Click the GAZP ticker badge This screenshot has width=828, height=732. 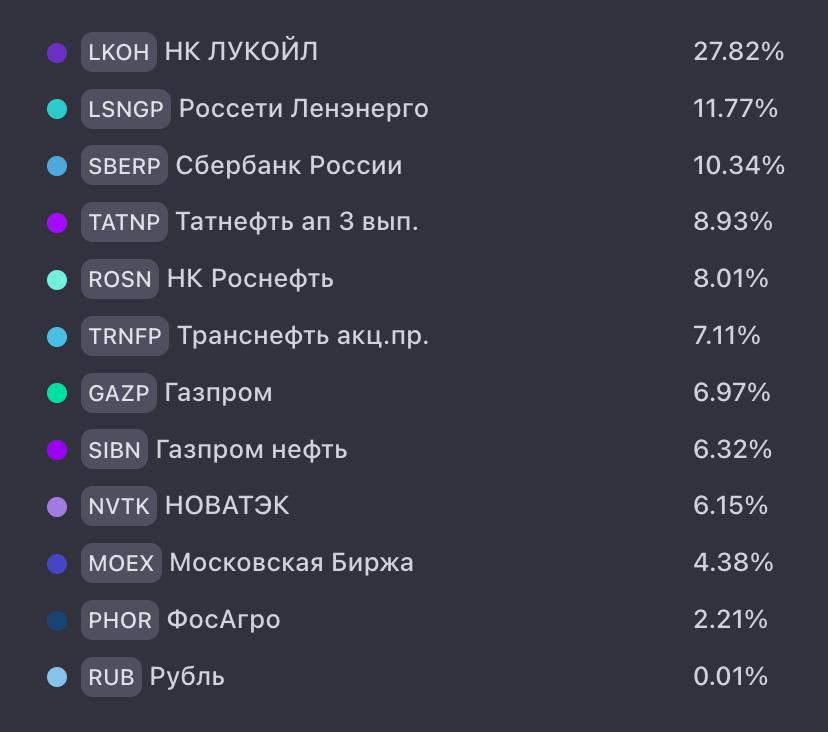[x=119, y=393]
